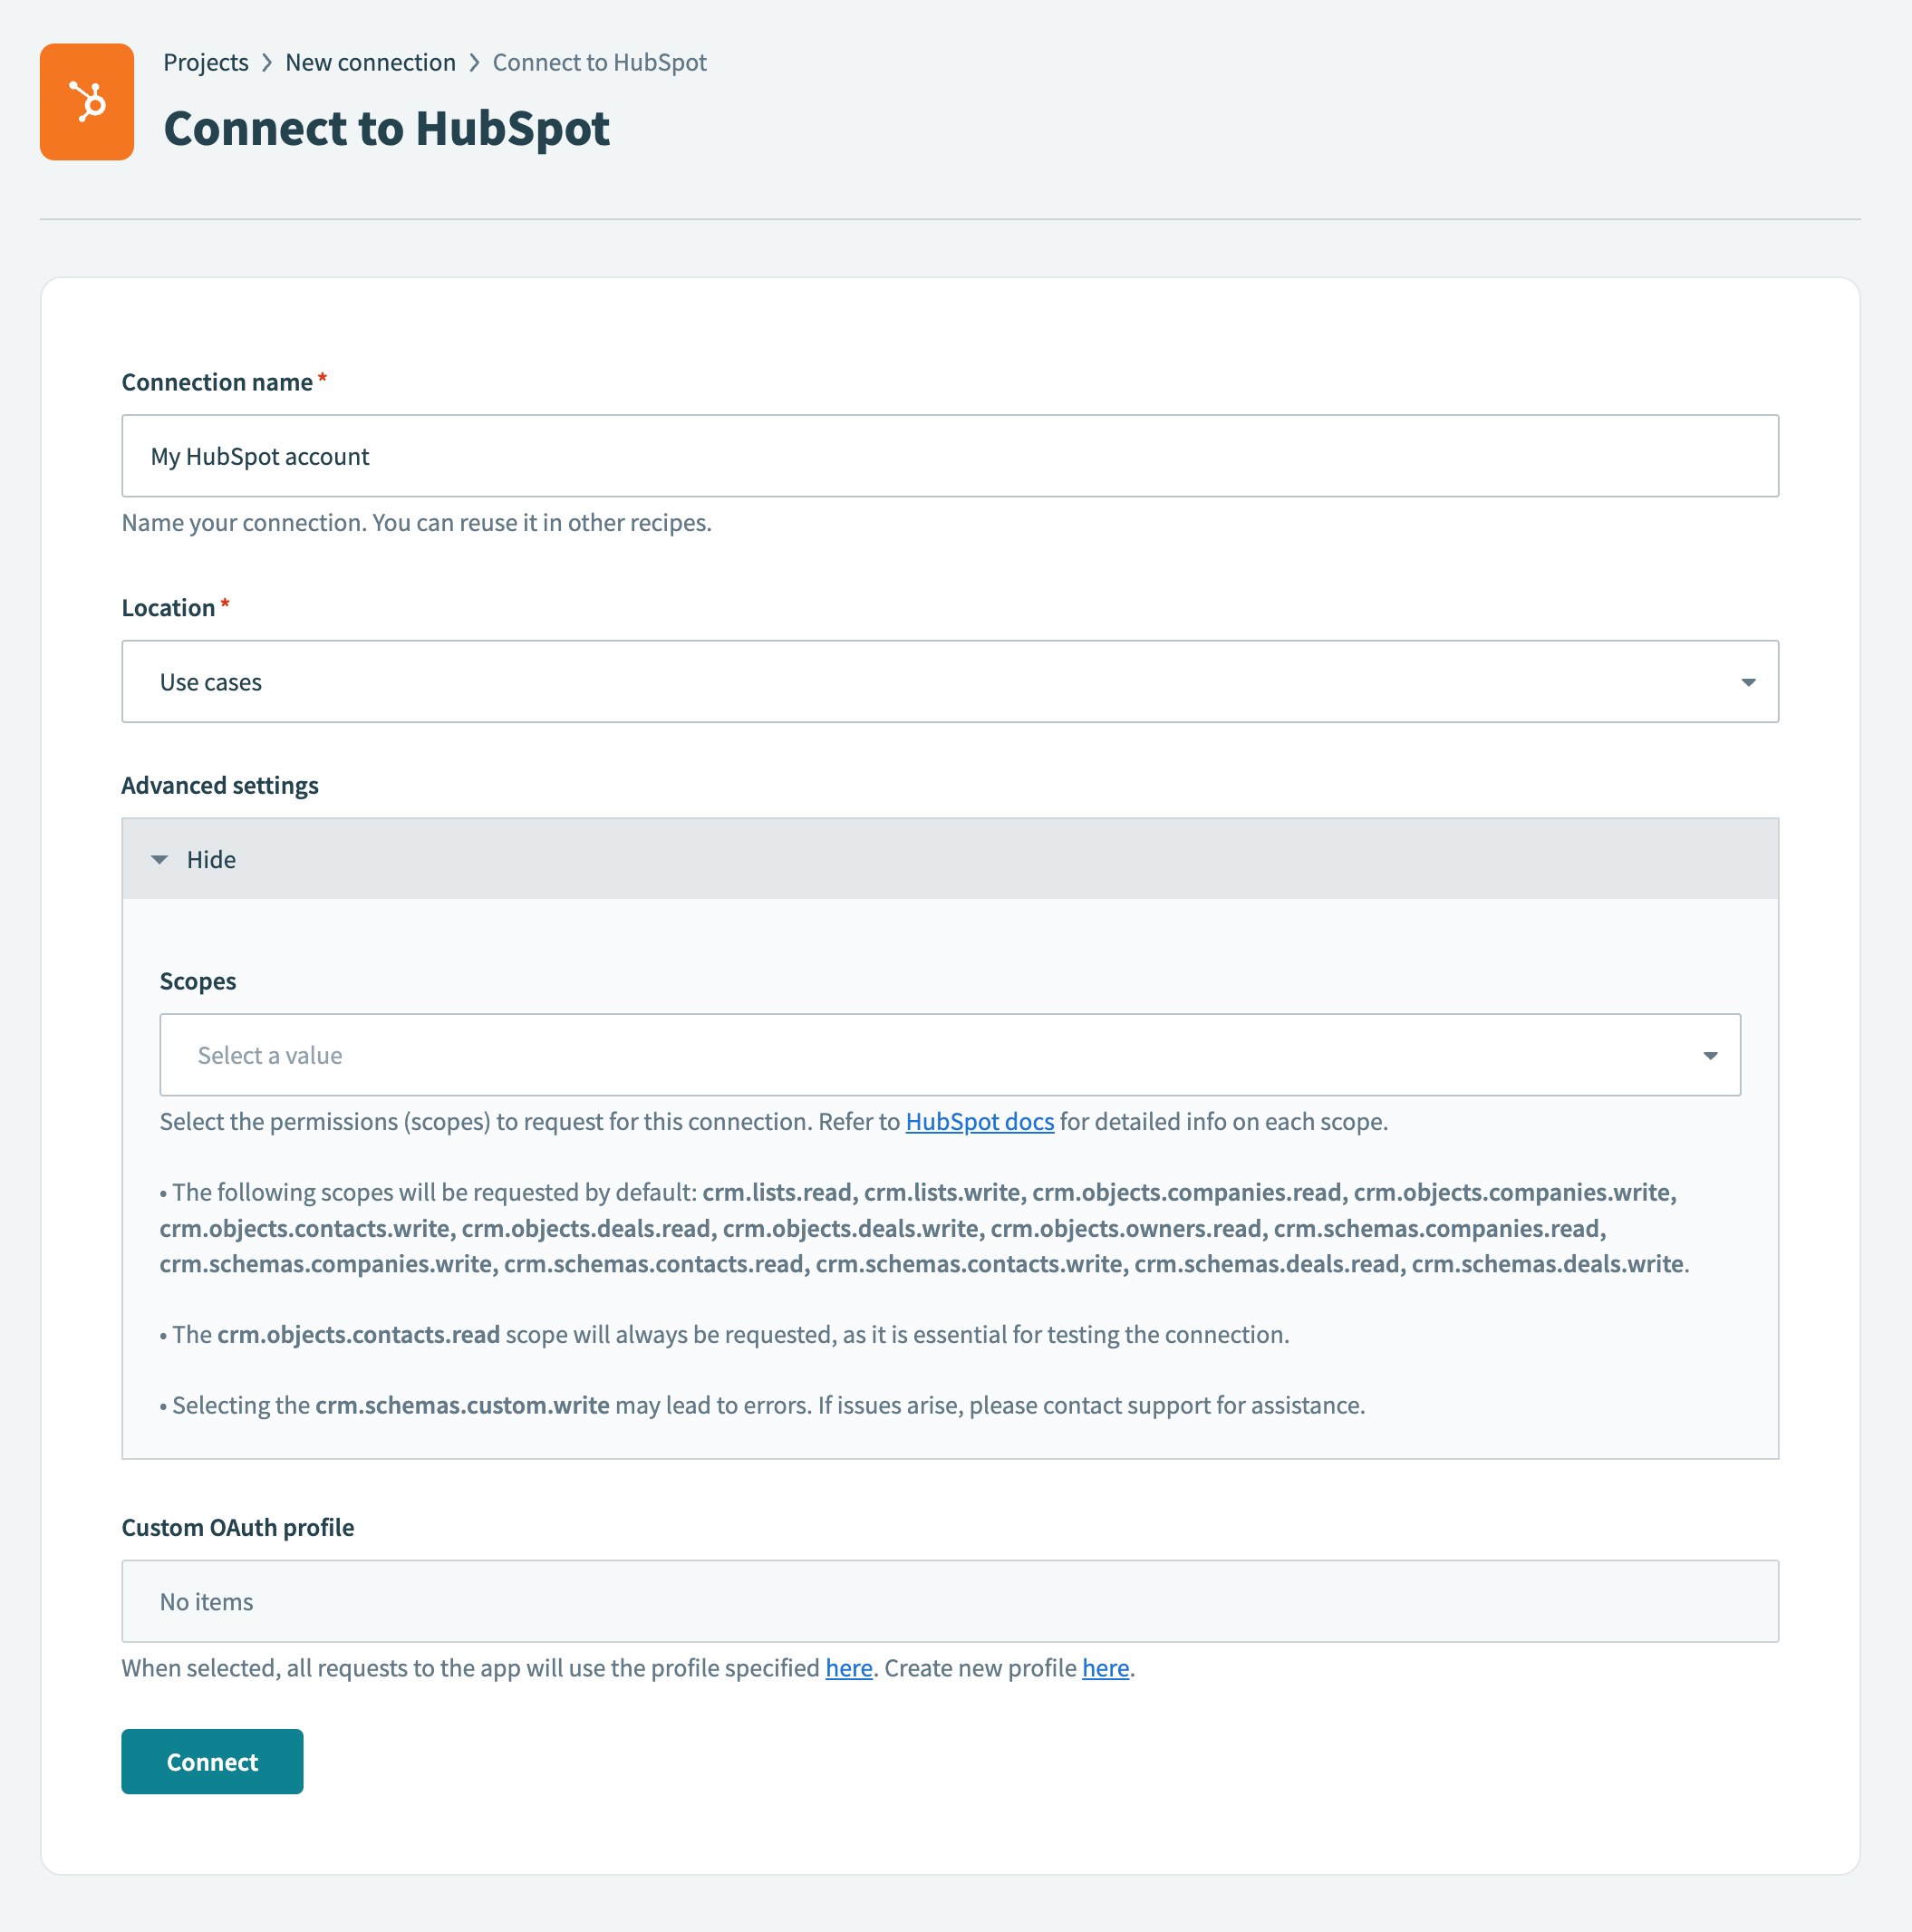Click the chevron next to Hide
1912x1932 pixels.
point(159,858)
